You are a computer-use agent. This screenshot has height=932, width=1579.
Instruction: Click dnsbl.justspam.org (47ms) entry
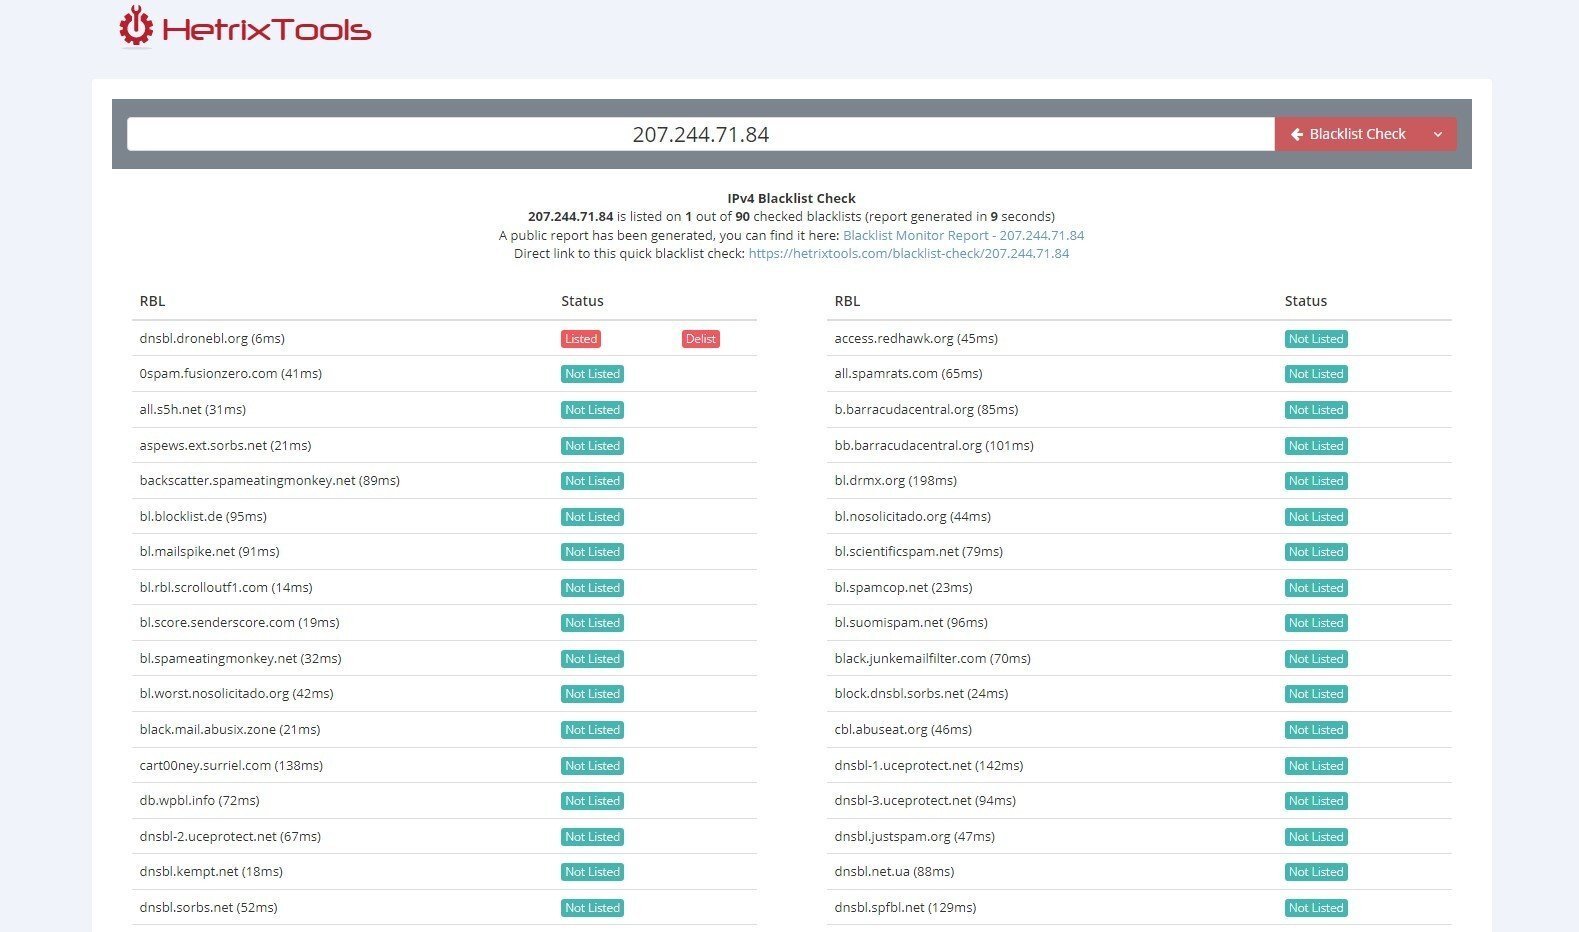914,836
